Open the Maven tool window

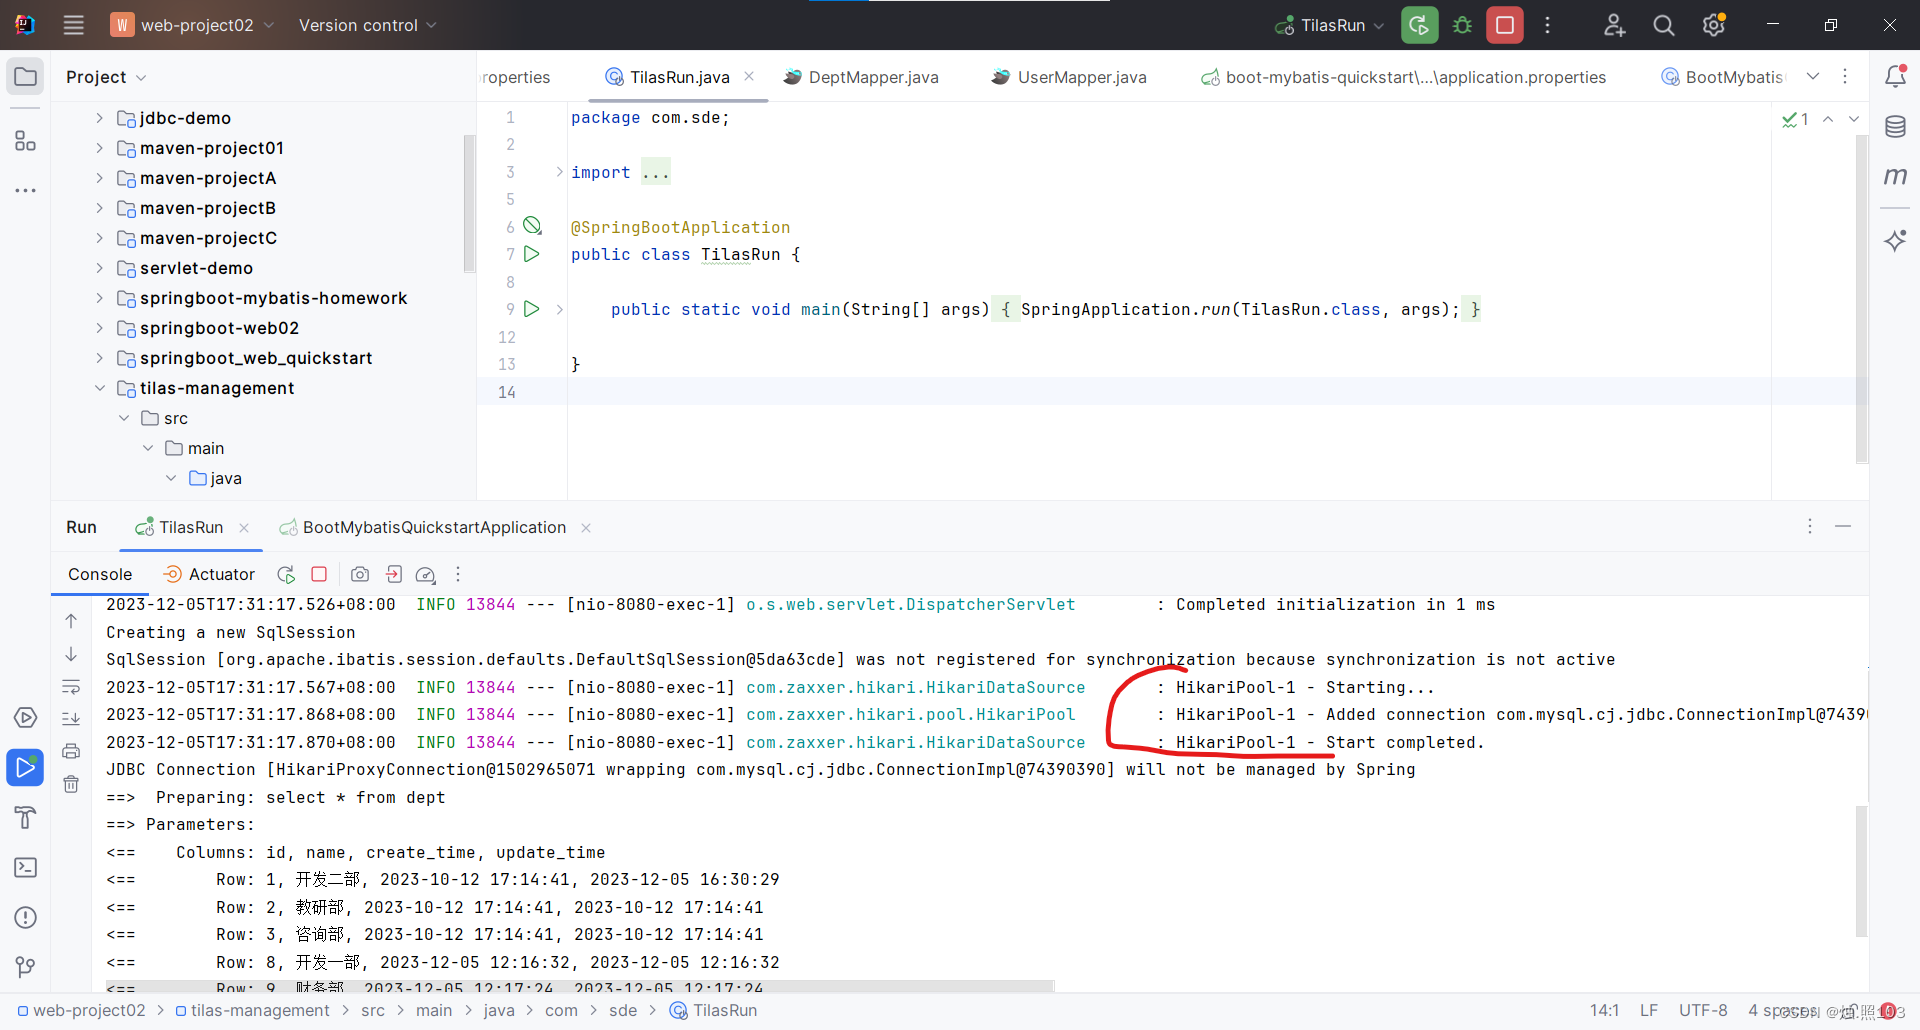point(1895,176)
